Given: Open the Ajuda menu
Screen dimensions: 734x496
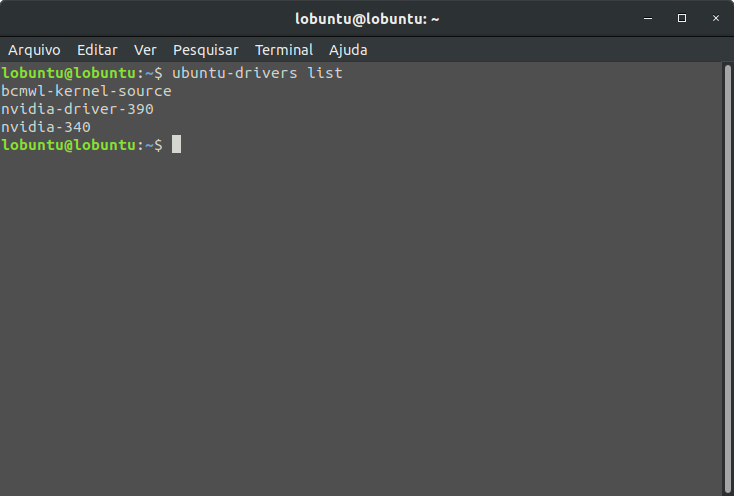Looking at the screenshot, I should (x=347, y=49).
